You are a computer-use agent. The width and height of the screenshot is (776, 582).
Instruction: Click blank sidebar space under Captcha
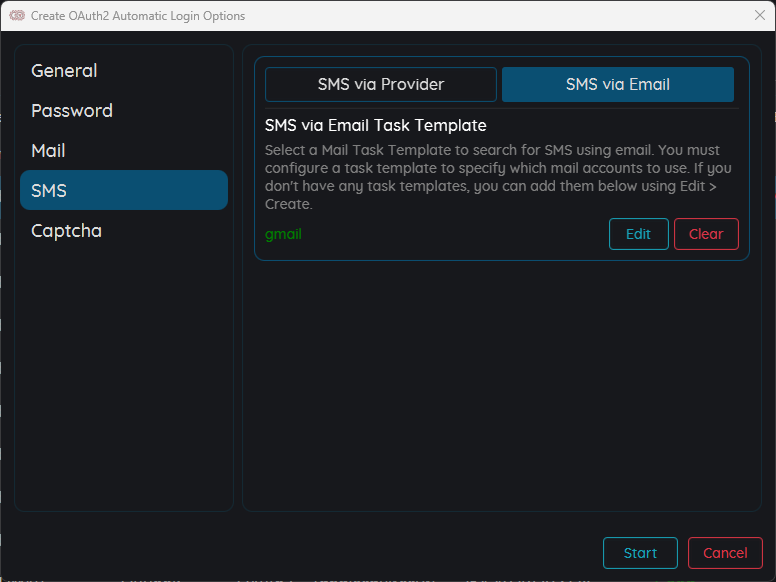[x=124, y=380]
